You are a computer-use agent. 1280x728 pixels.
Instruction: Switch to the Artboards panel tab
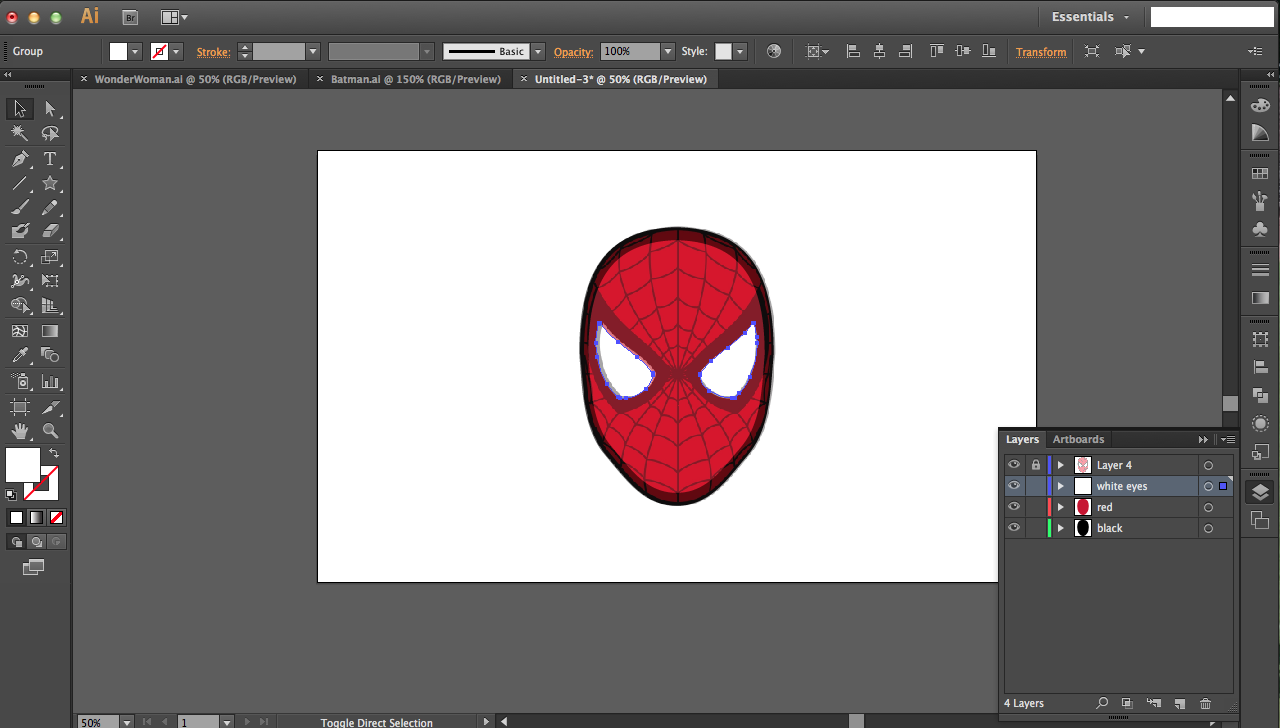1078,439
